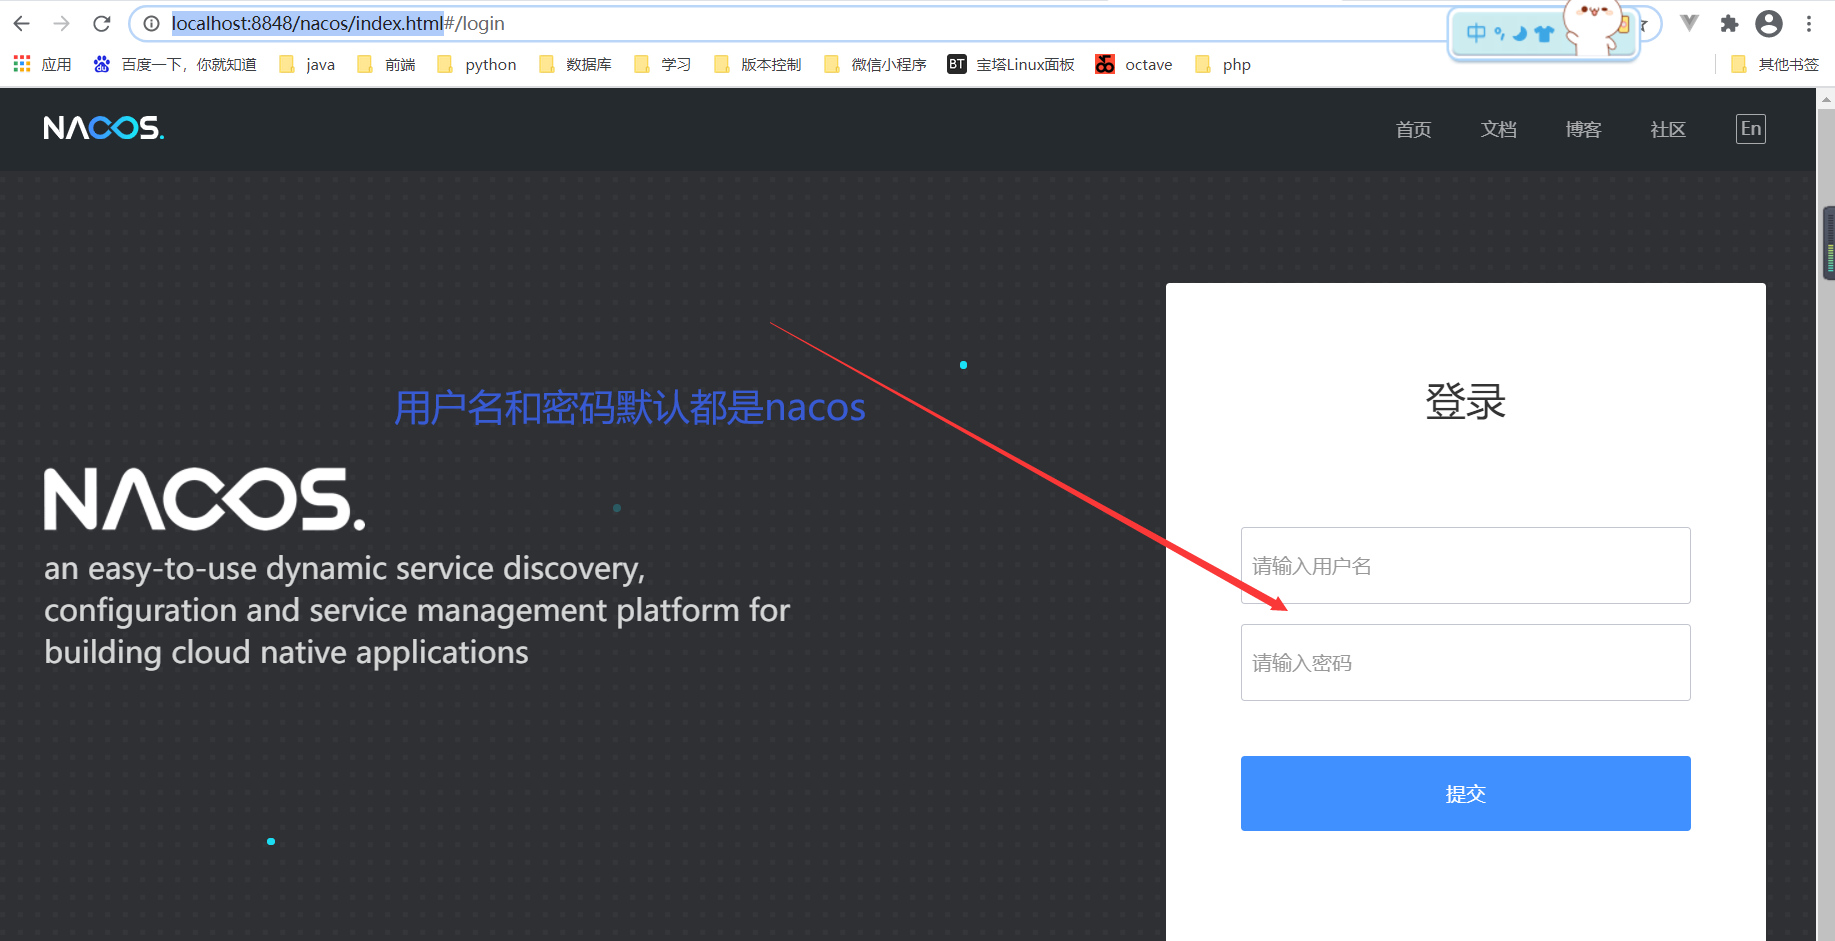Screen dimensions: 1835x941
Task: Focus the 请输入用户名 username field
Action: pyautogui.click(x=1465, y=565)
